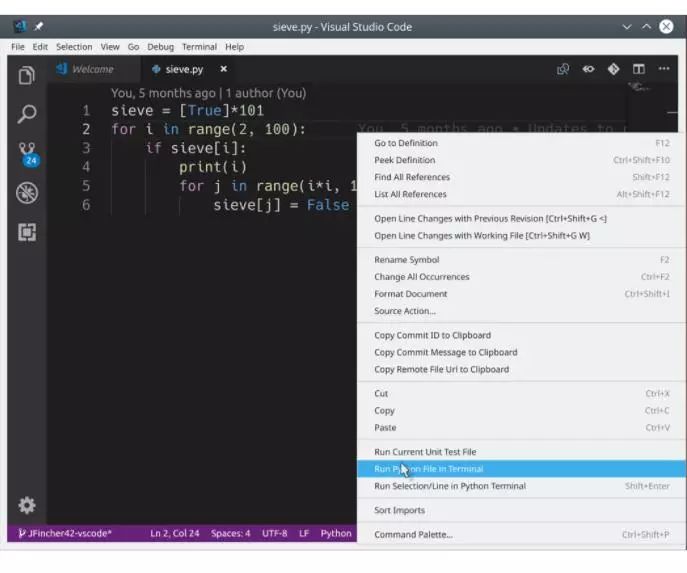Click the VS Code logo in title bar
687x573 pixels.
pyautogui.click(x=19, y=26)
